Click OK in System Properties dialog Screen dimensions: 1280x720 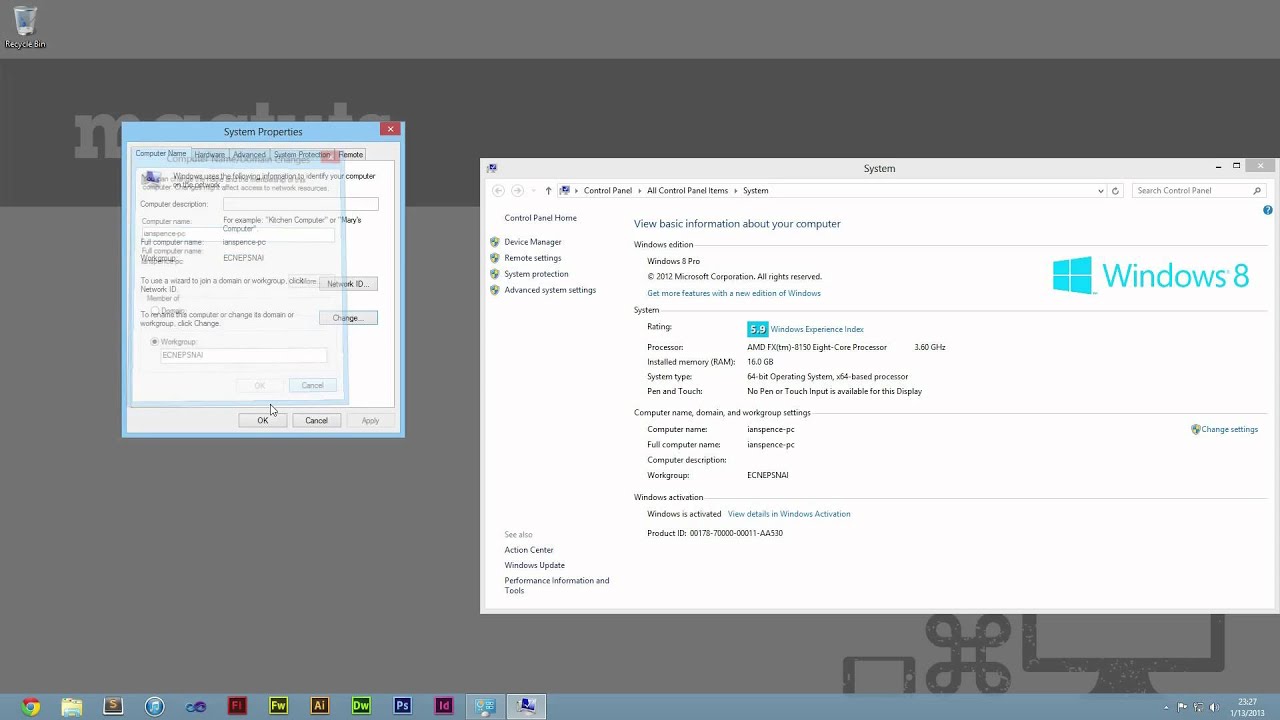pyautogui.click(x=263, y=420)
